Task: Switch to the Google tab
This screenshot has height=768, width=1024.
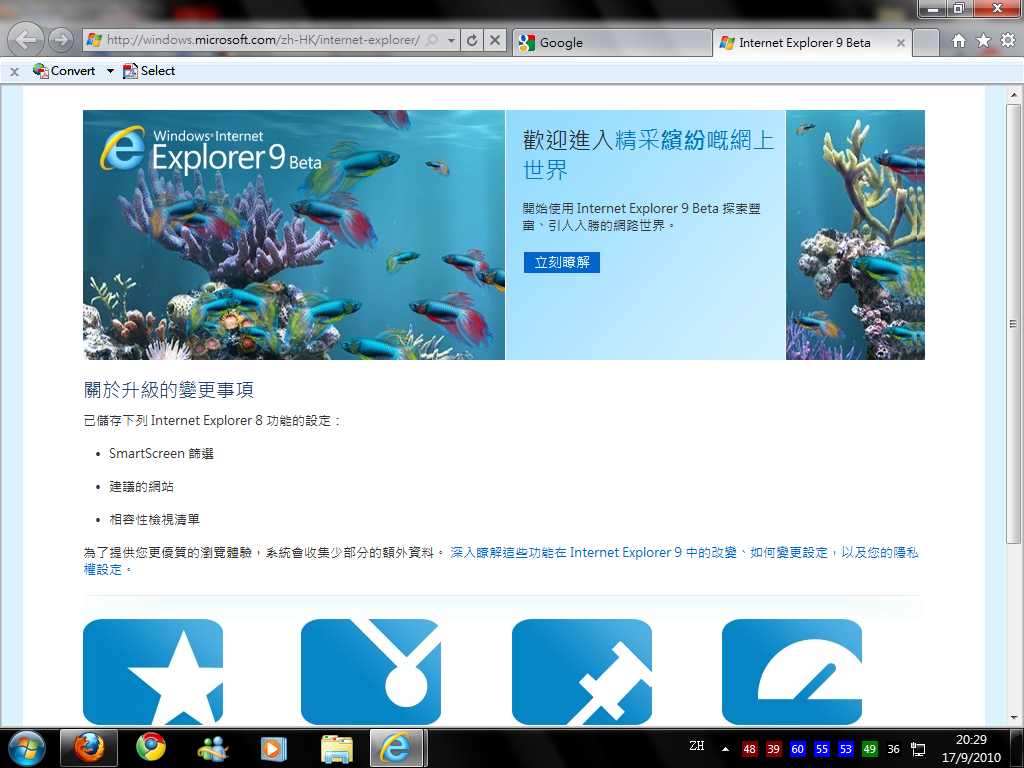Action: coord(612,42)
